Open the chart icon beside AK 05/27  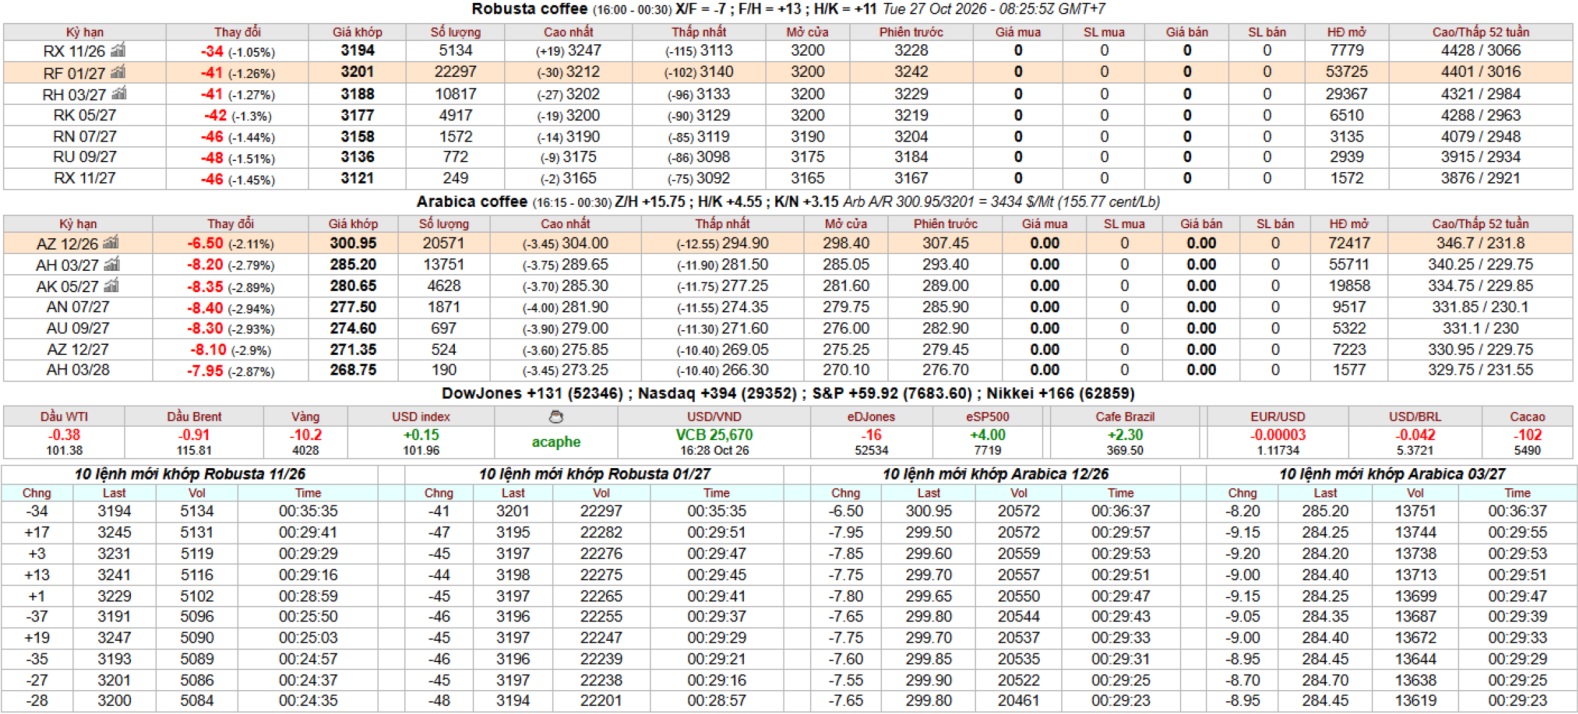click(x=112, y=285)
